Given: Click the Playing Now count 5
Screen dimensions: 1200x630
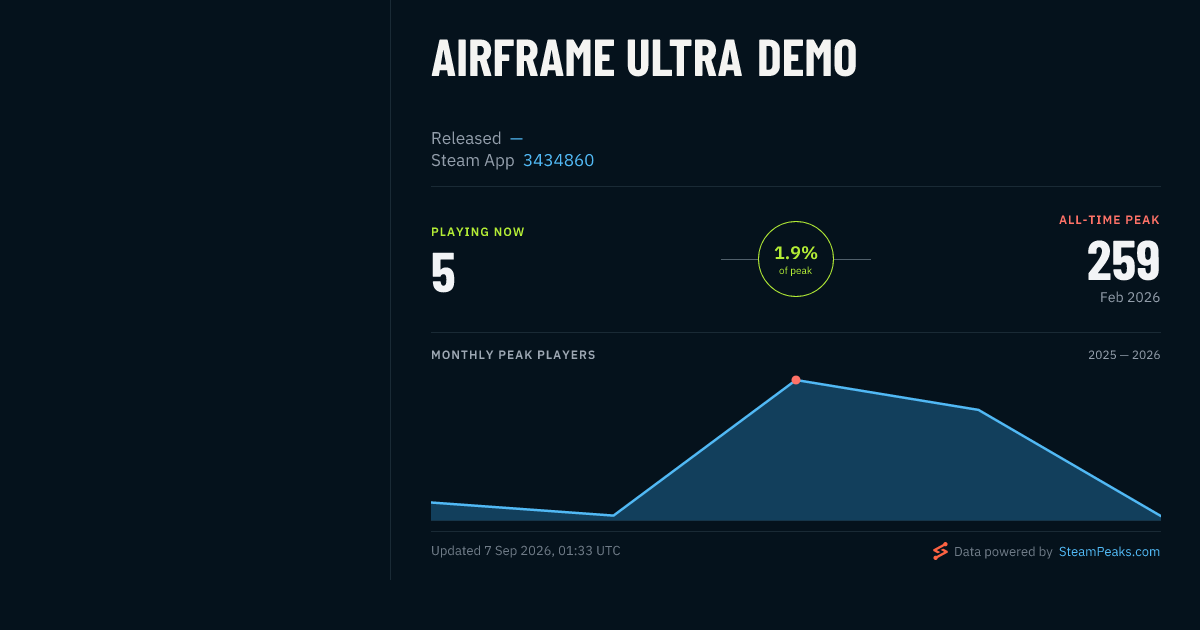Looking at the screenshot, I should click(x=443, y=273).
